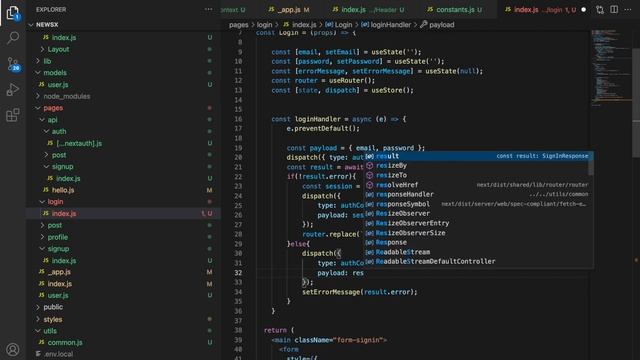Click line number 32 in gutter

tap(238, 273)
